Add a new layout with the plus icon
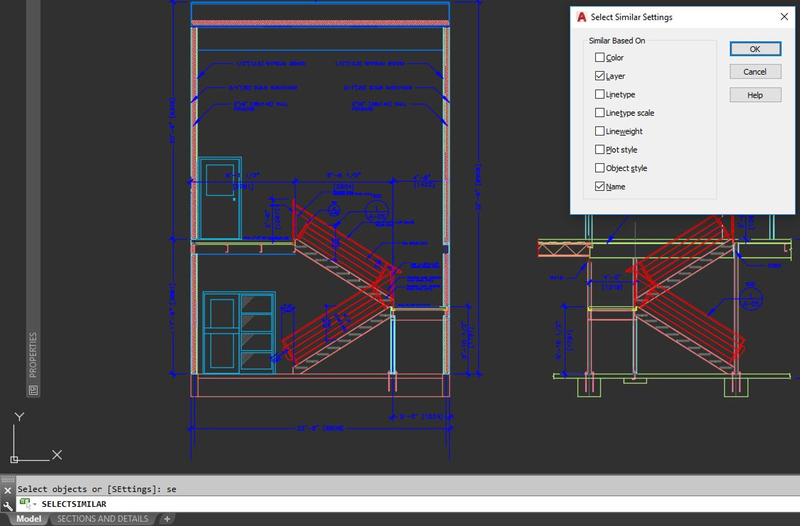This screenshot has height=526, width=800. point(167,519)
